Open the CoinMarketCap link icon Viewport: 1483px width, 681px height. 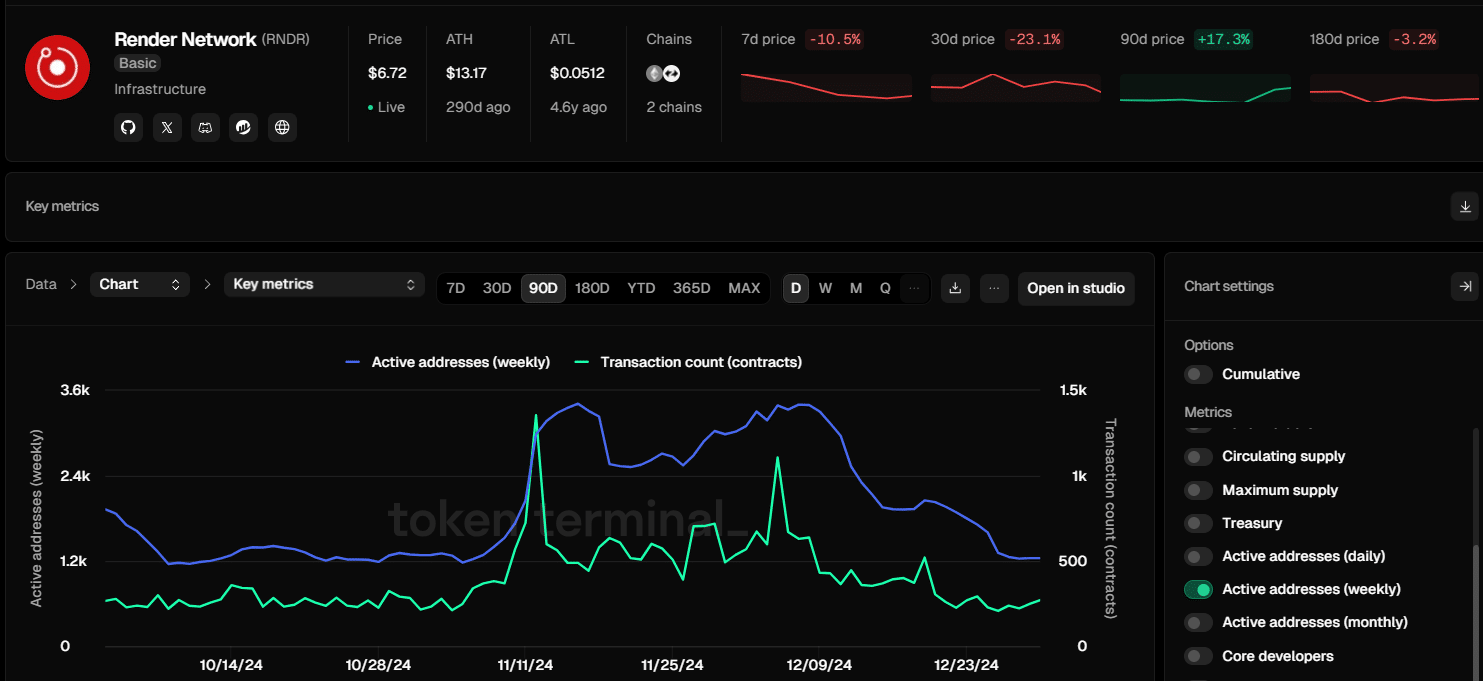[243, 127]
